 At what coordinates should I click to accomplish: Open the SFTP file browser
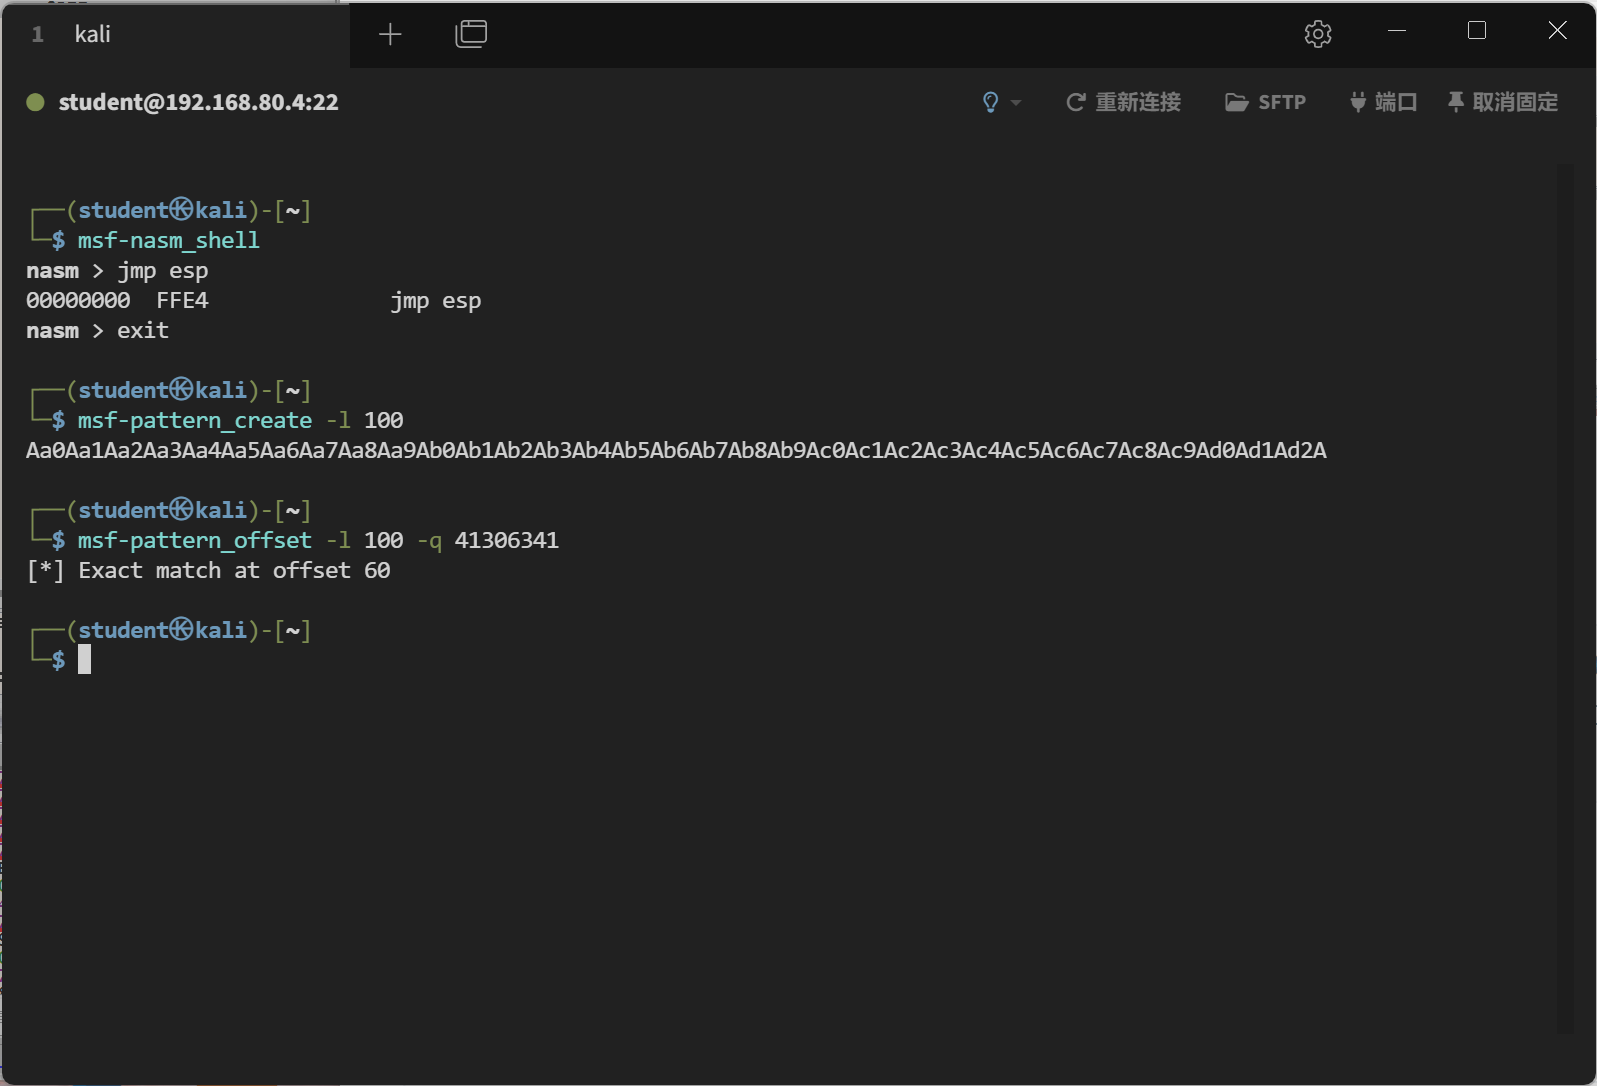tap(1266, 102)
